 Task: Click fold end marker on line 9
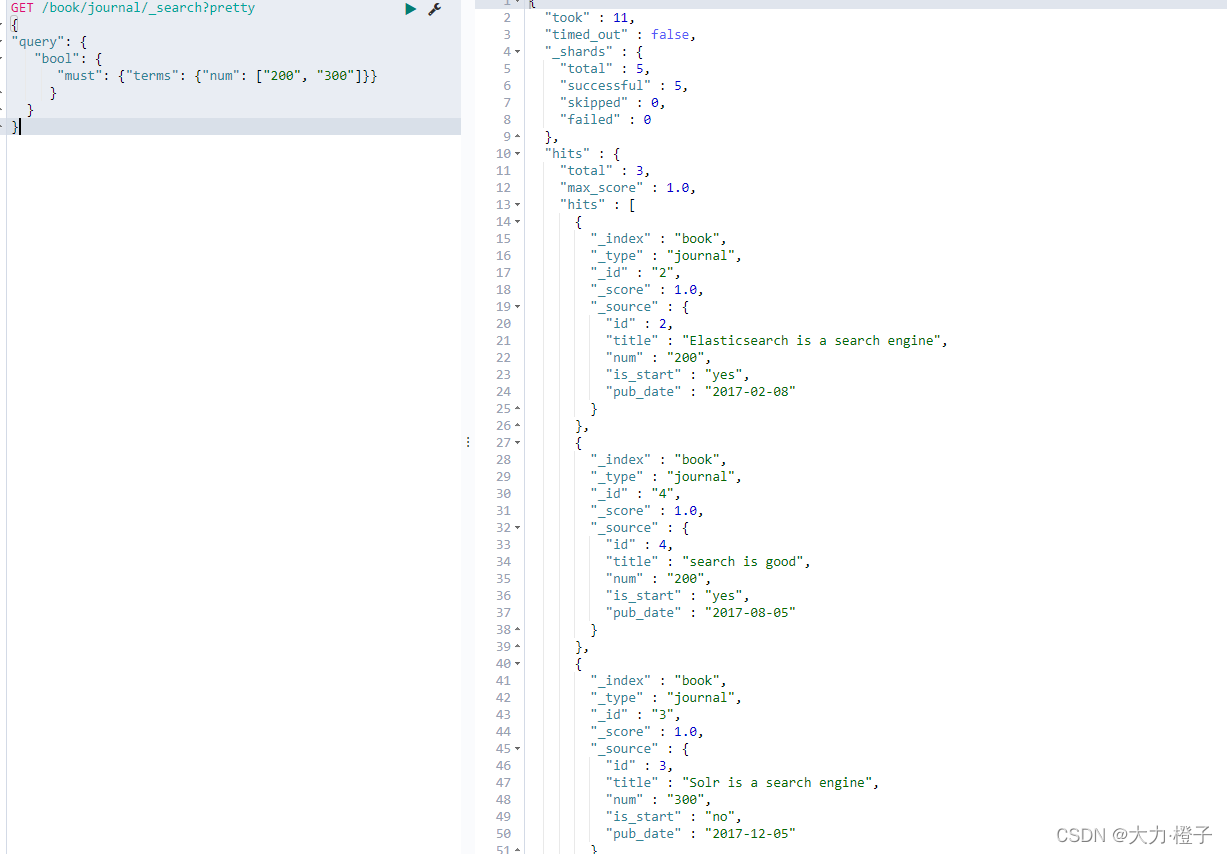point(517,137)
